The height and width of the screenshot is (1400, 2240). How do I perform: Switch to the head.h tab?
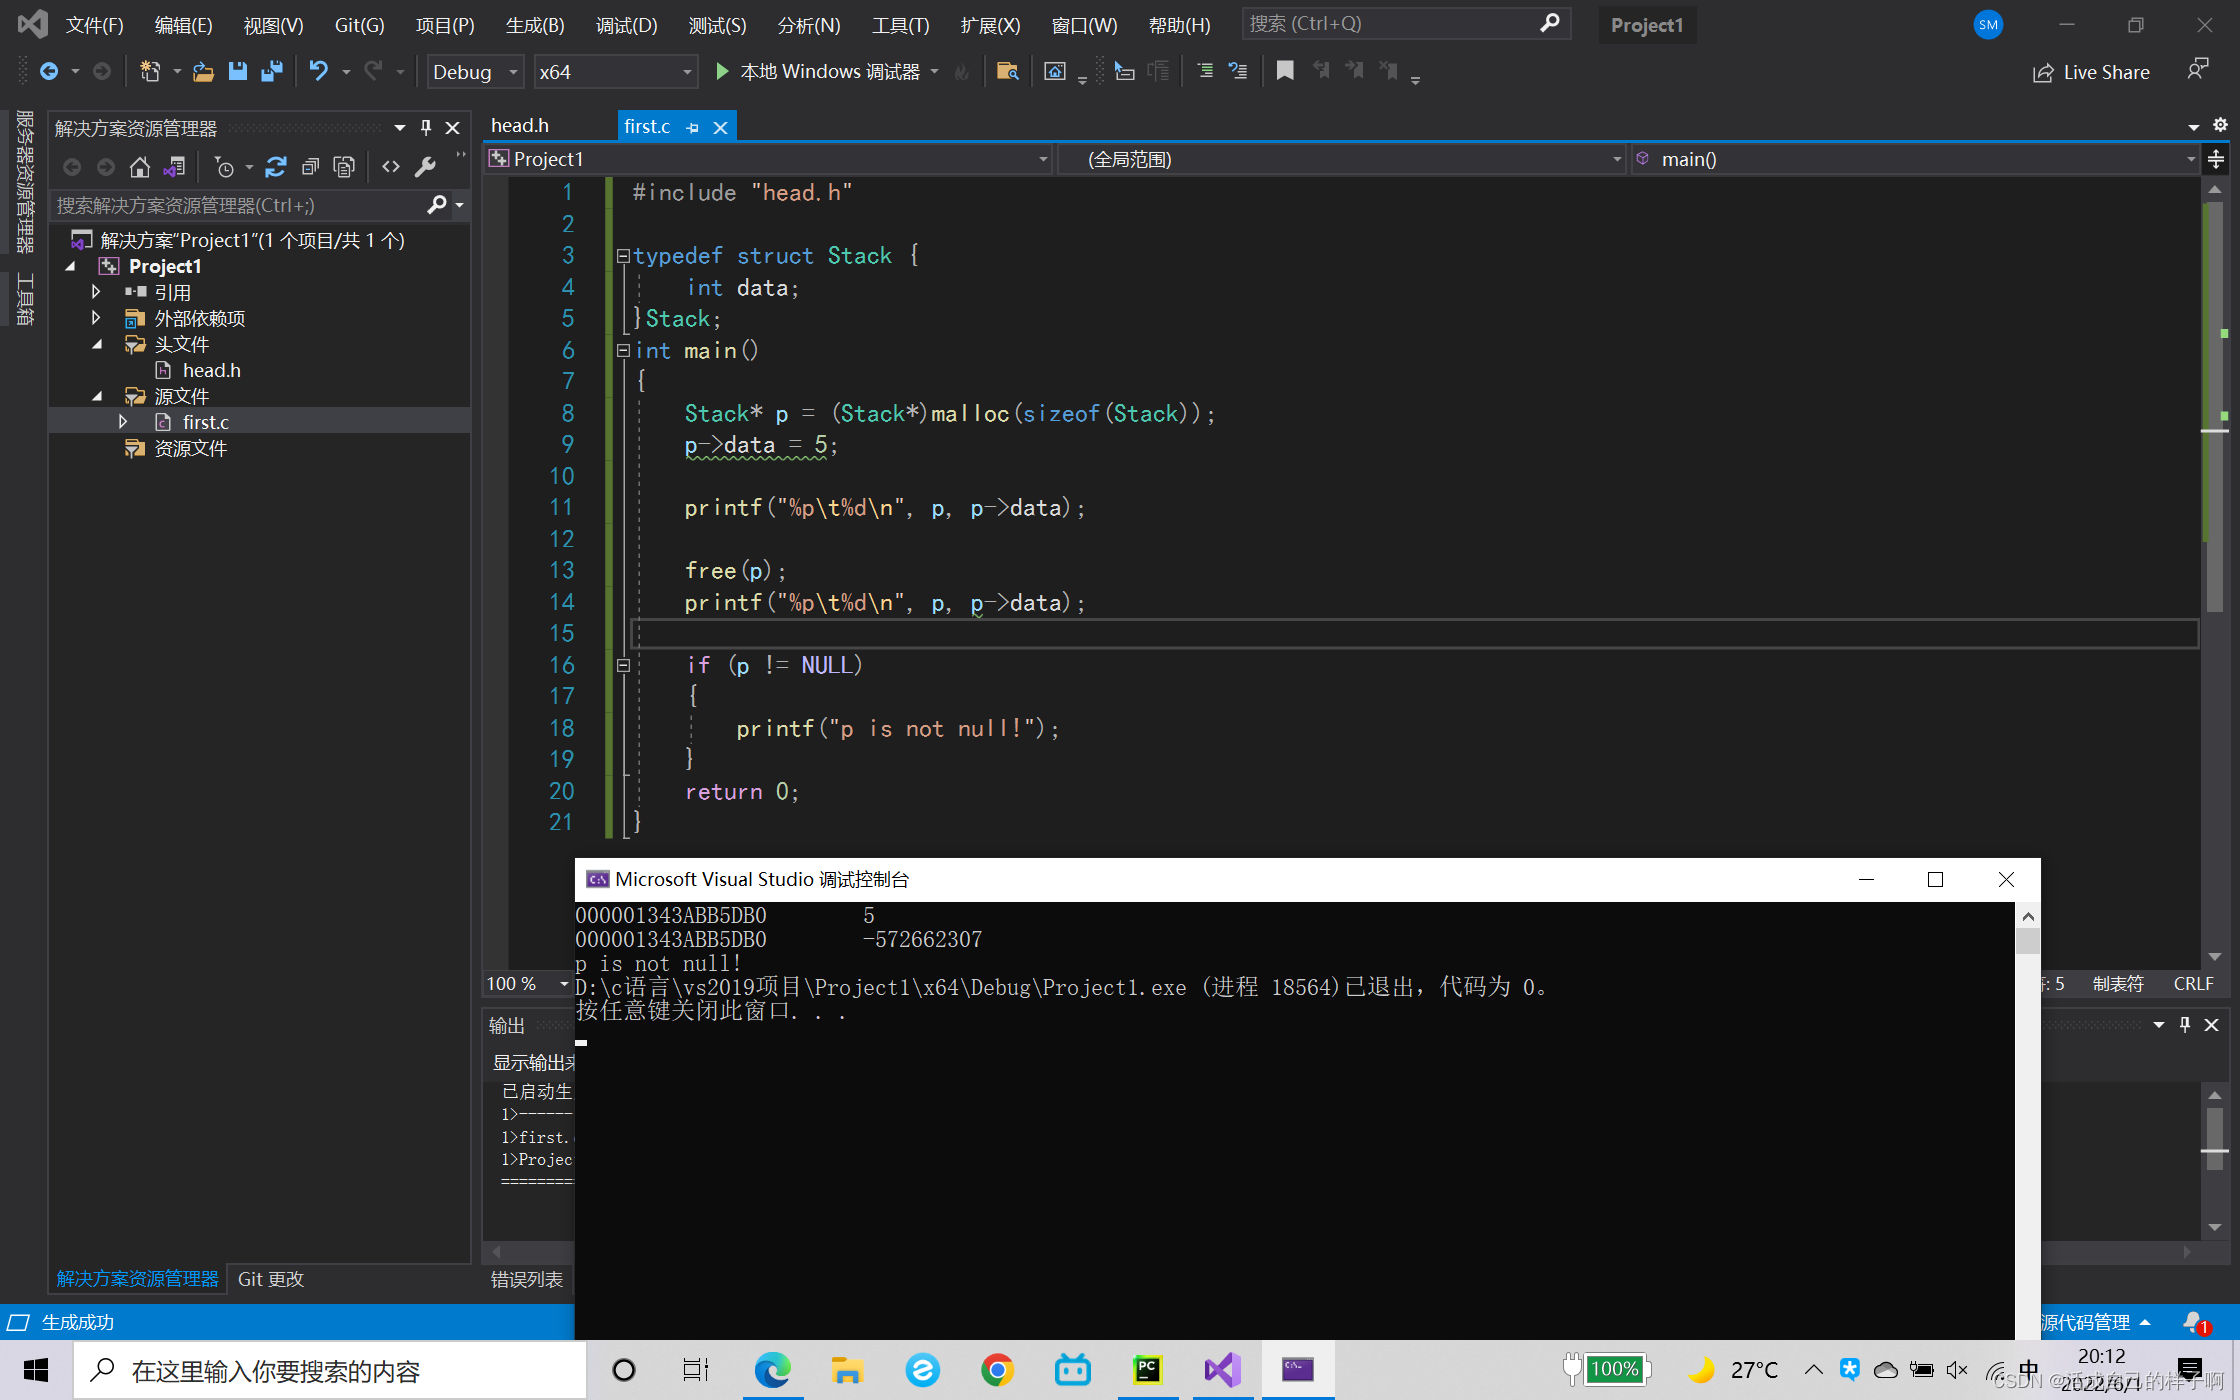[x=520, y=126]
